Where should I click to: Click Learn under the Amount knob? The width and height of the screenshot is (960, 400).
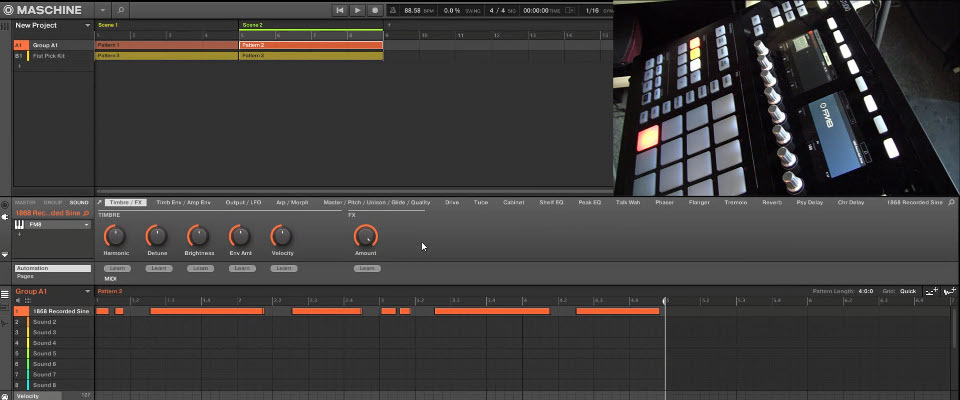coord(367,268)
